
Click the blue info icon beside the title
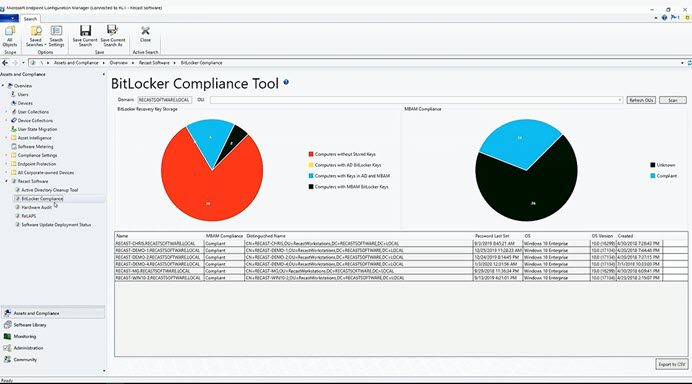[286, 82]
